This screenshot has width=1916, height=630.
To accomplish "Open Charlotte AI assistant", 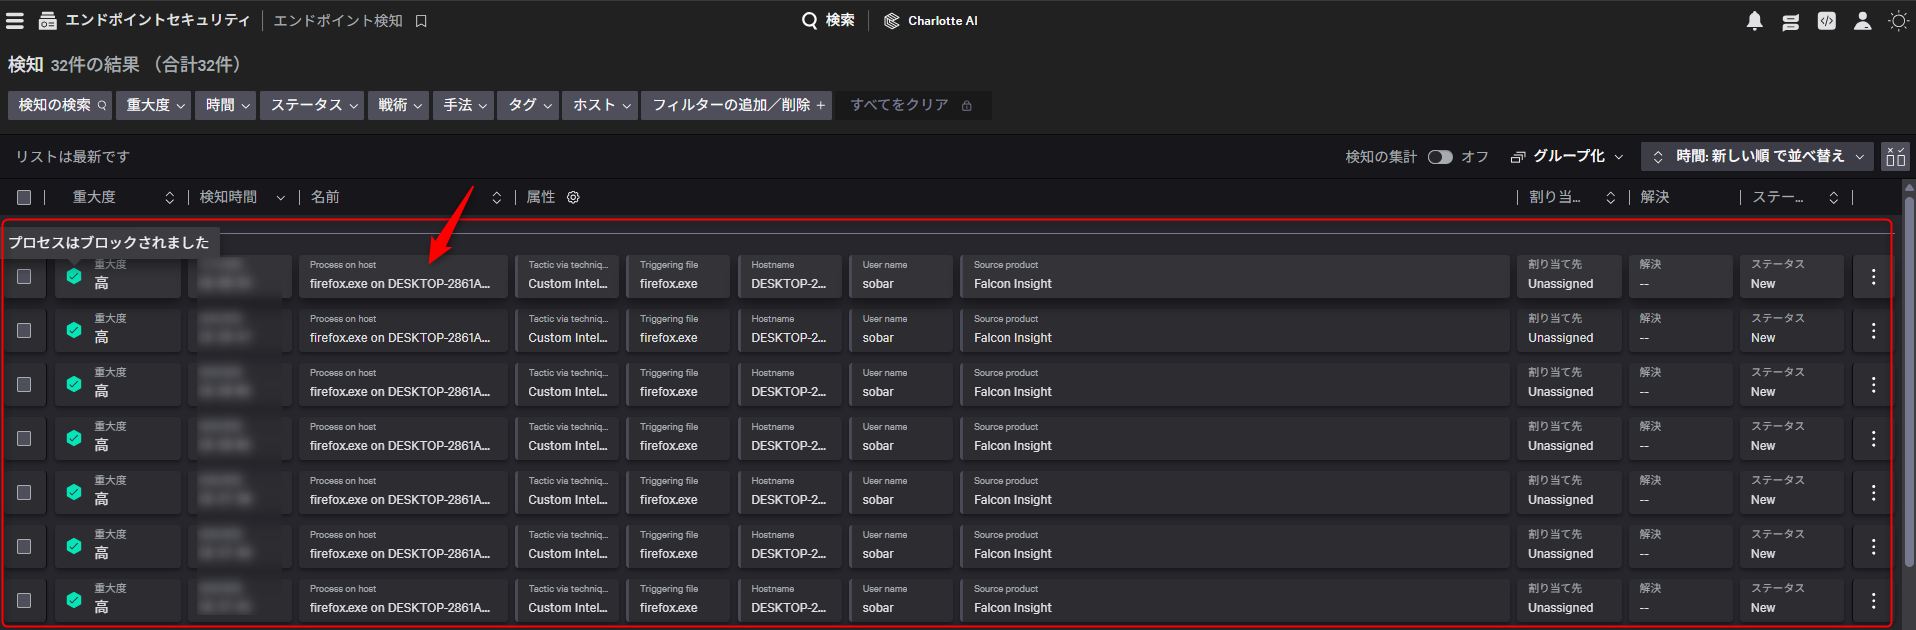I will pos(931,21).
